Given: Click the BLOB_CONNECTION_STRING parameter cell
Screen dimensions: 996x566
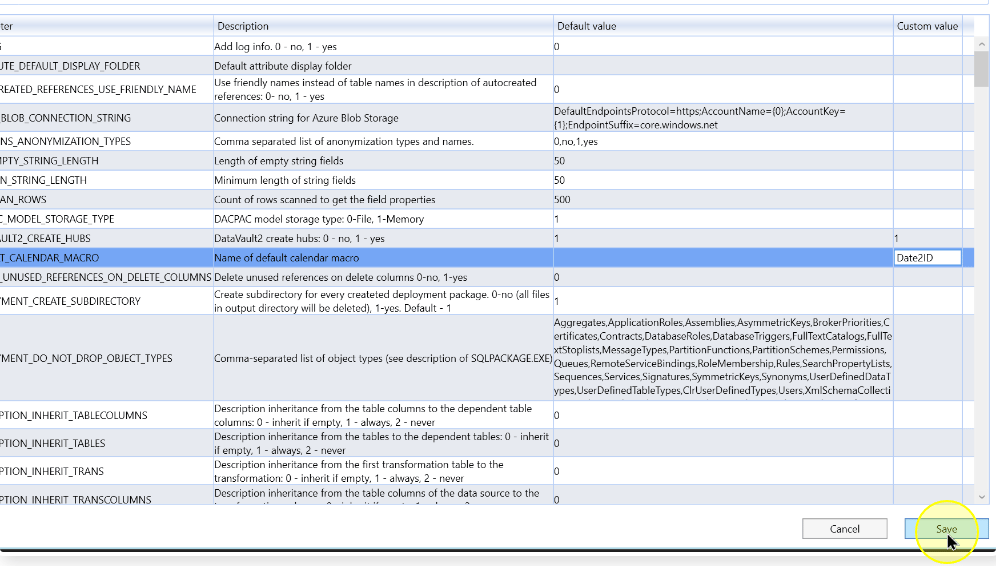Looking at the screenshot, I should [x=106, y=118].
